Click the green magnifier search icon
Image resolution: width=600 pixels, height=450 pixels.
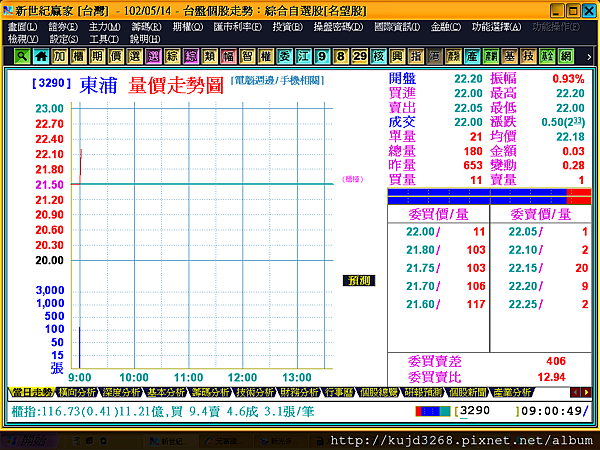coord(22,56)
